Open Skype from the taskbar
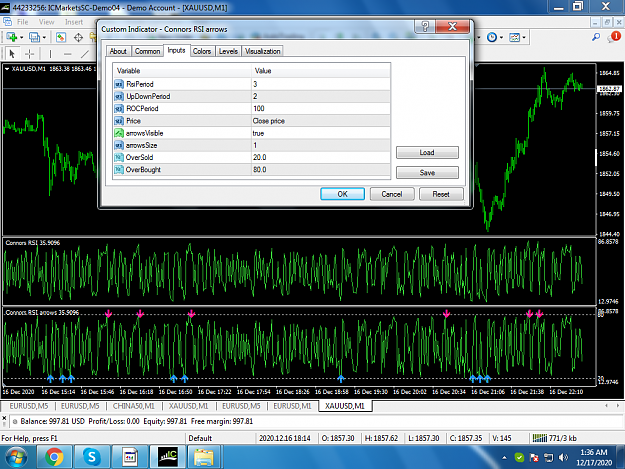This screenshot has height=469, width=625. coord(91,457)
